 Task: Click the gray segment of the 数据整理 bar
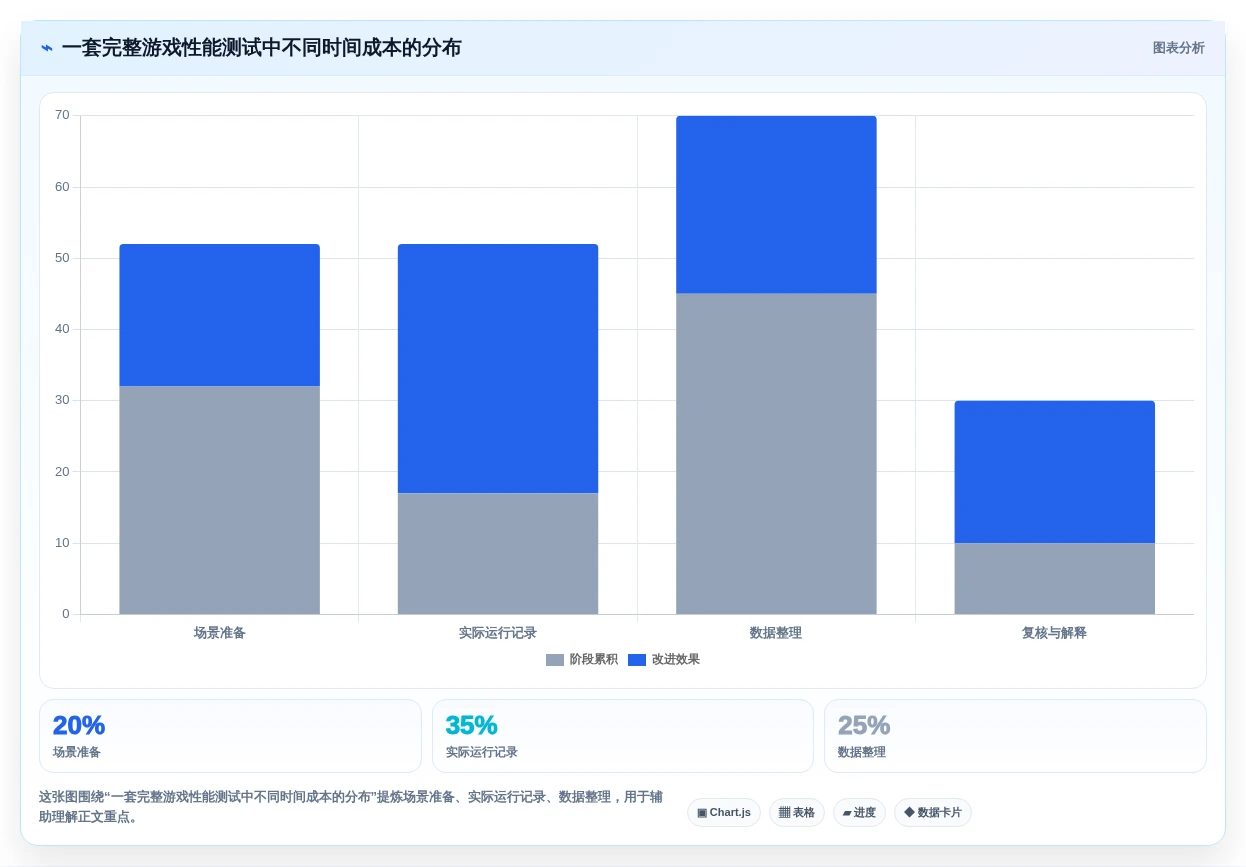[x=776, y=454]
